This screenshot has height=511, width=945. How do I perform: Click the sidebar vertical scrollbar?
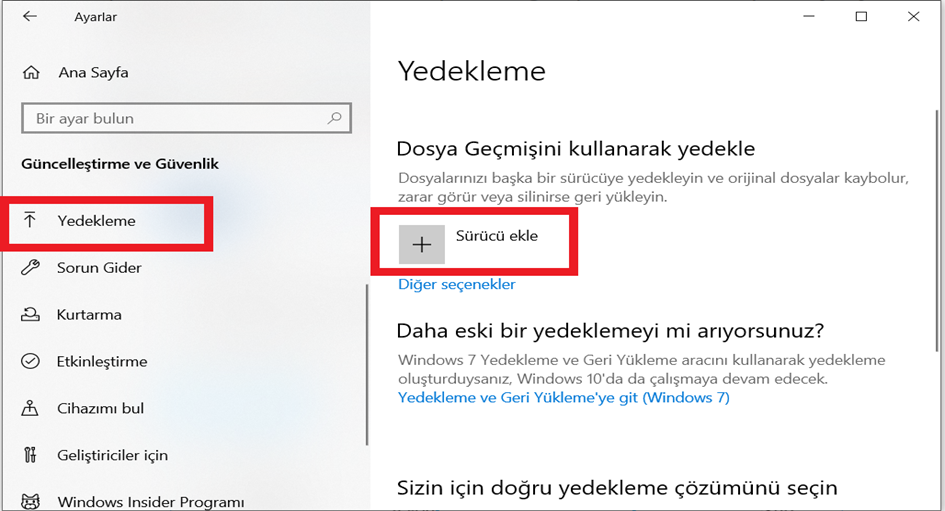coord(366,365)
